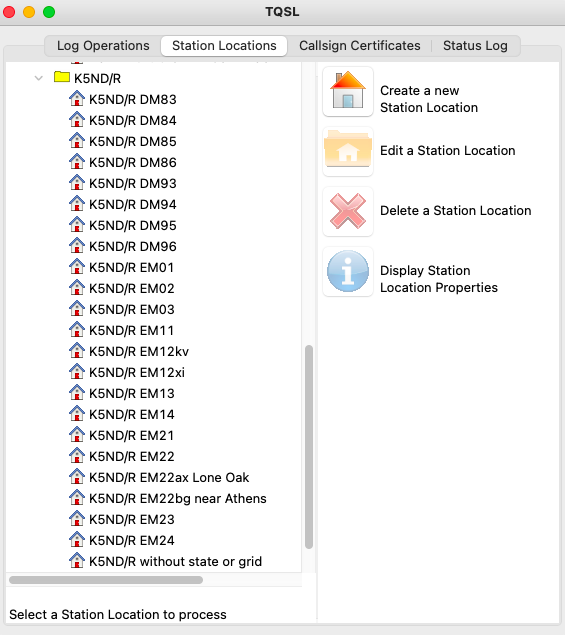The height and width of the screenshot is (635, 565).
Task: Click the house icon beside K5ND/R EM12kv
Action: [x=77, y=352]
